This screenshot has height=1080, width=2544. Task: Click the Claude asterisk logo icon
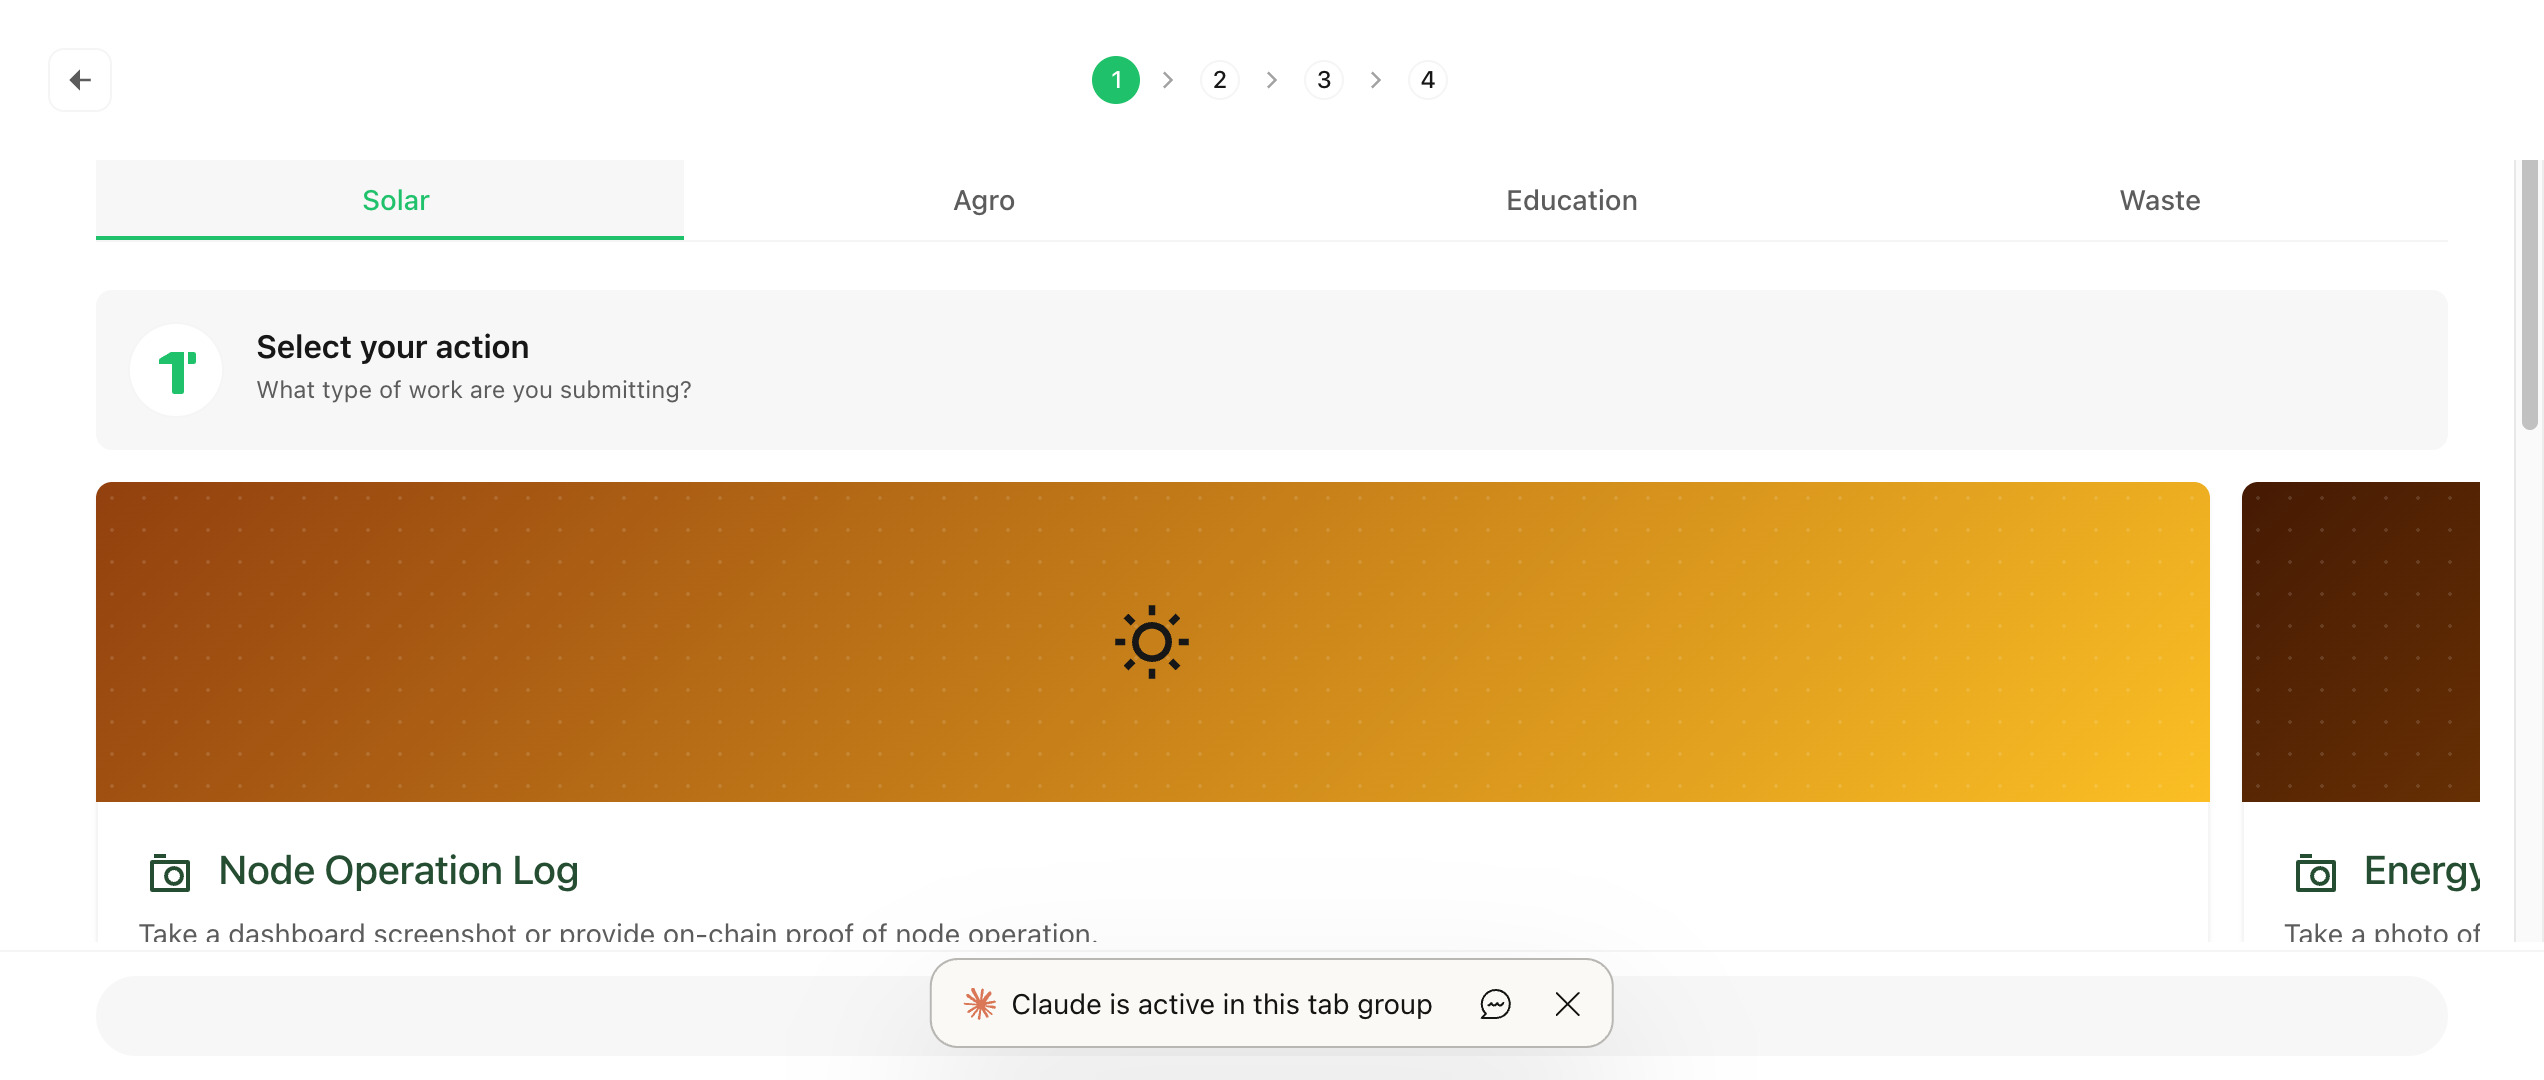(x=980, y=1004)
